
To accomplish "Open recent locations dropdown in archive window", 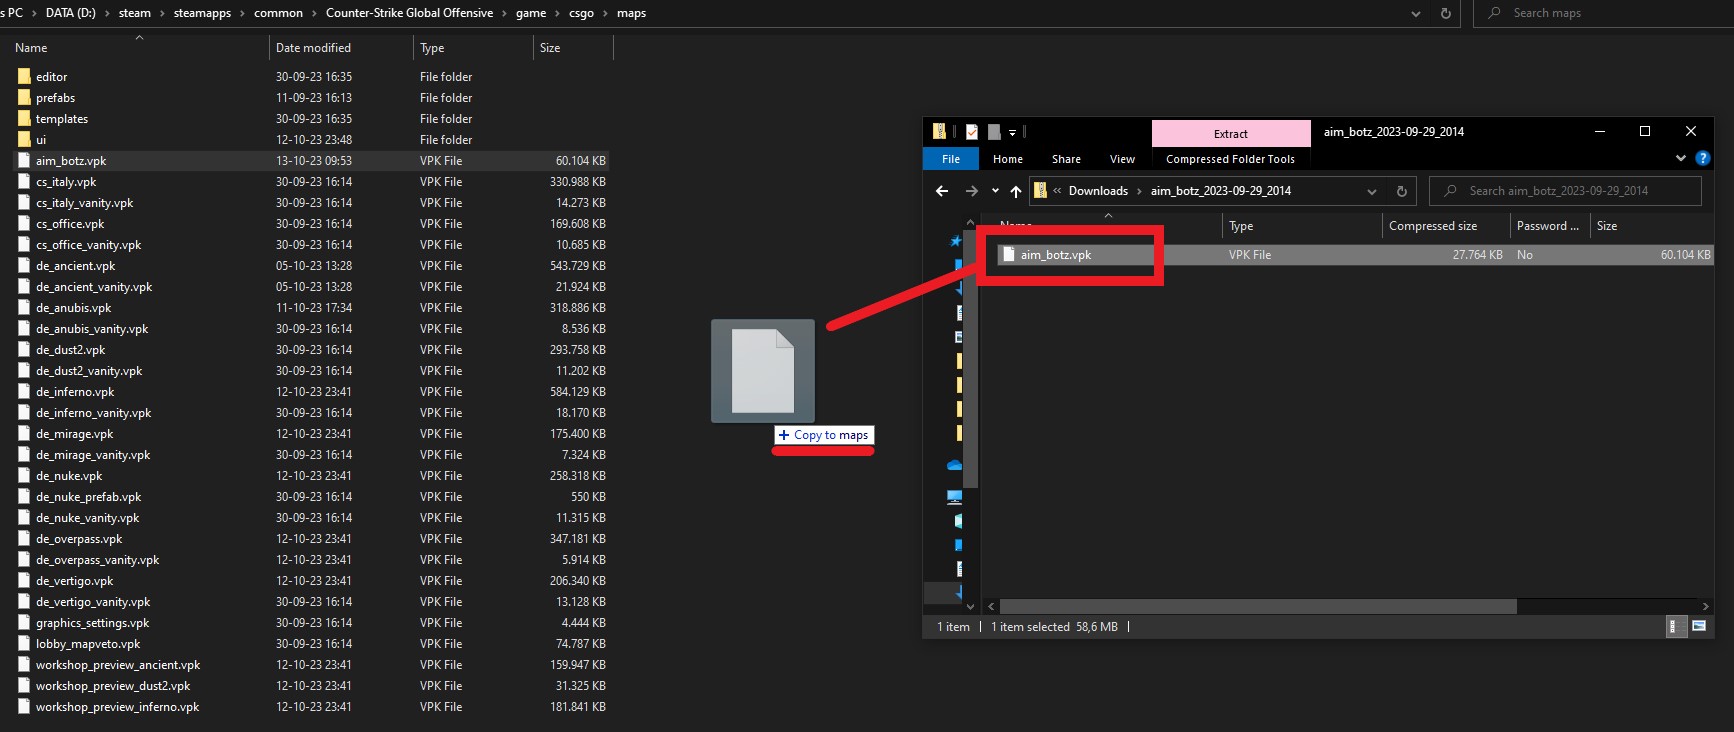I will click(x=995, y=191).
